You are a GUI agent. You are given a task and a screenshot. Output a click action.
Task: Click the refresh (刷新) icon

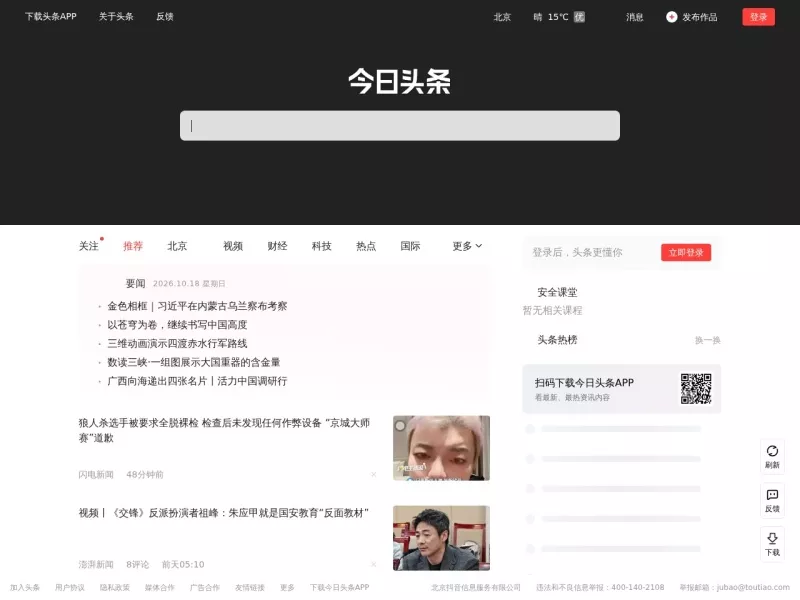(x=772, y=451)
